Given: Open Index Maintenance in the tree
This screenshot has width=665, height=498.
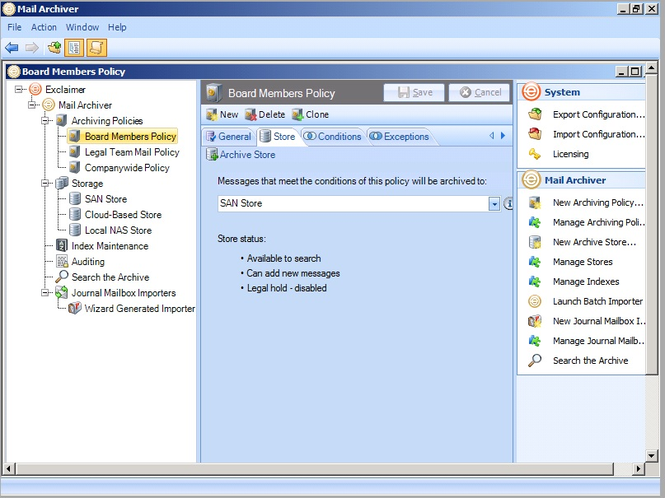Looking at the screenshot, I should pos(110,246).
